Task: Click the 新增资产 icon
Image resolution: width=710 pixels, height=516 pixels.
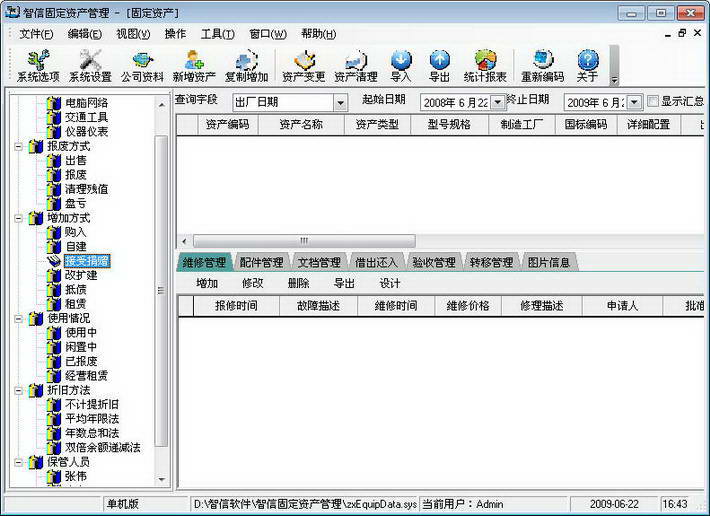Action: pos(194,66)
